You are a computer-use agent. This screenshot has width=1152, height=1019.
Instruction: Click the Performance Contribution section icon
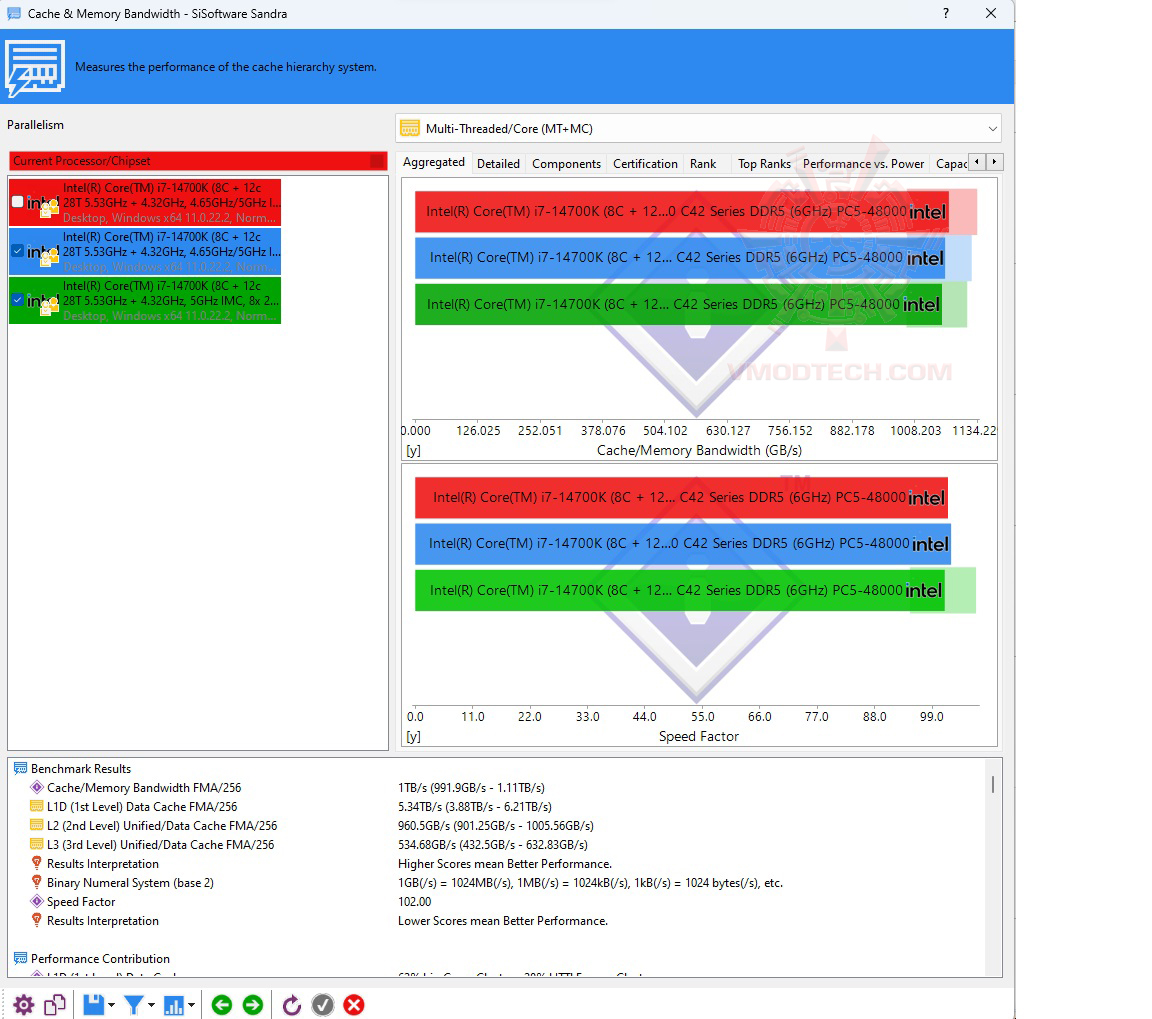21,959
